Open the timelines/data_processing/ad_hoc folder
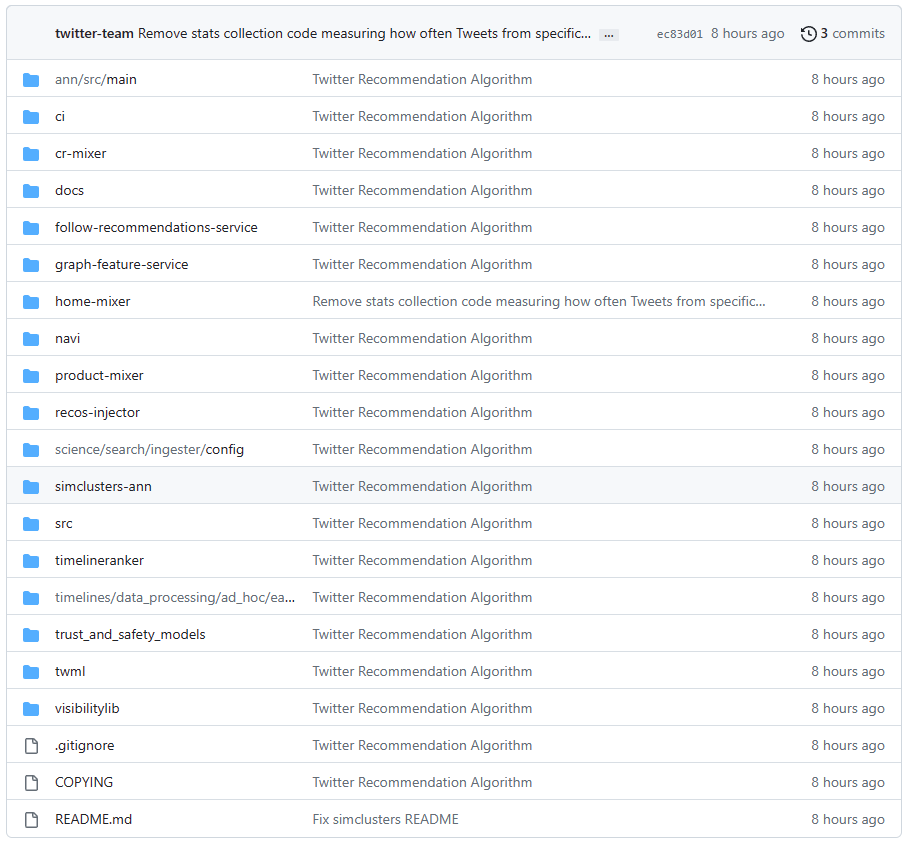Screen dimensions: 907x843 [175, 598]
